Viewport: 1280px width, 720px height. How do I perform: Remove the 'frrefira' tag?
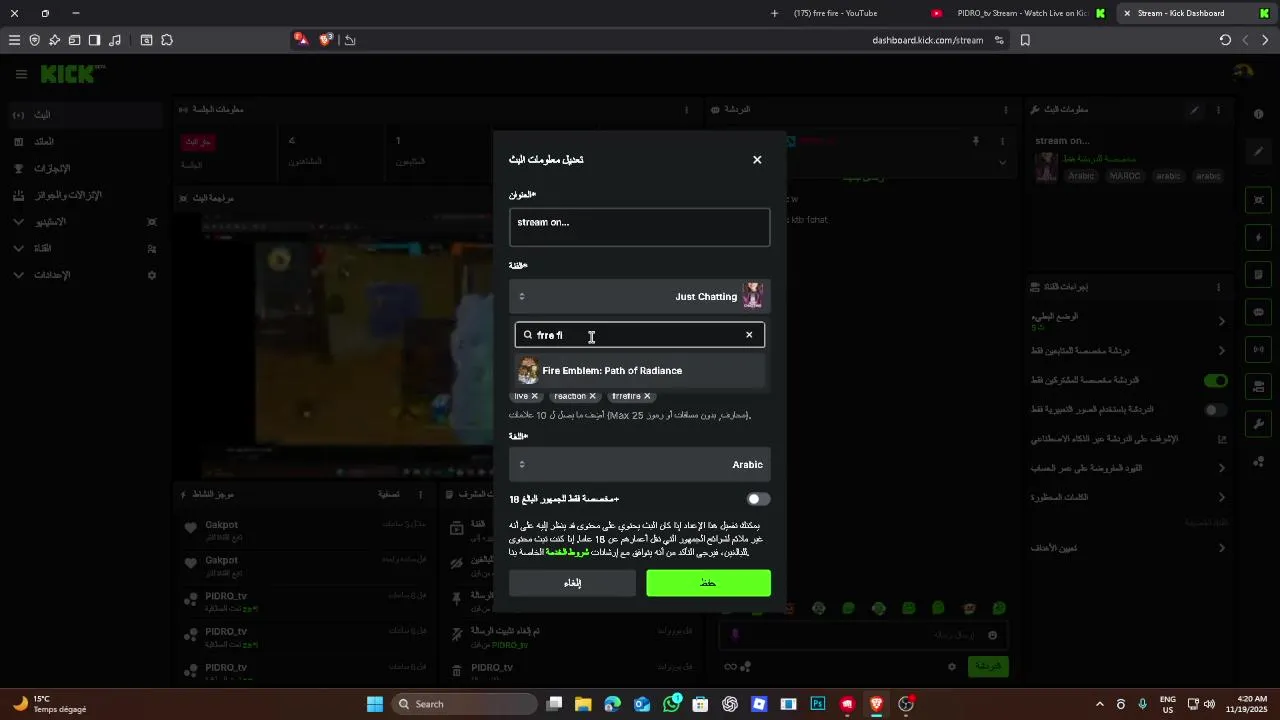[647, 396]
